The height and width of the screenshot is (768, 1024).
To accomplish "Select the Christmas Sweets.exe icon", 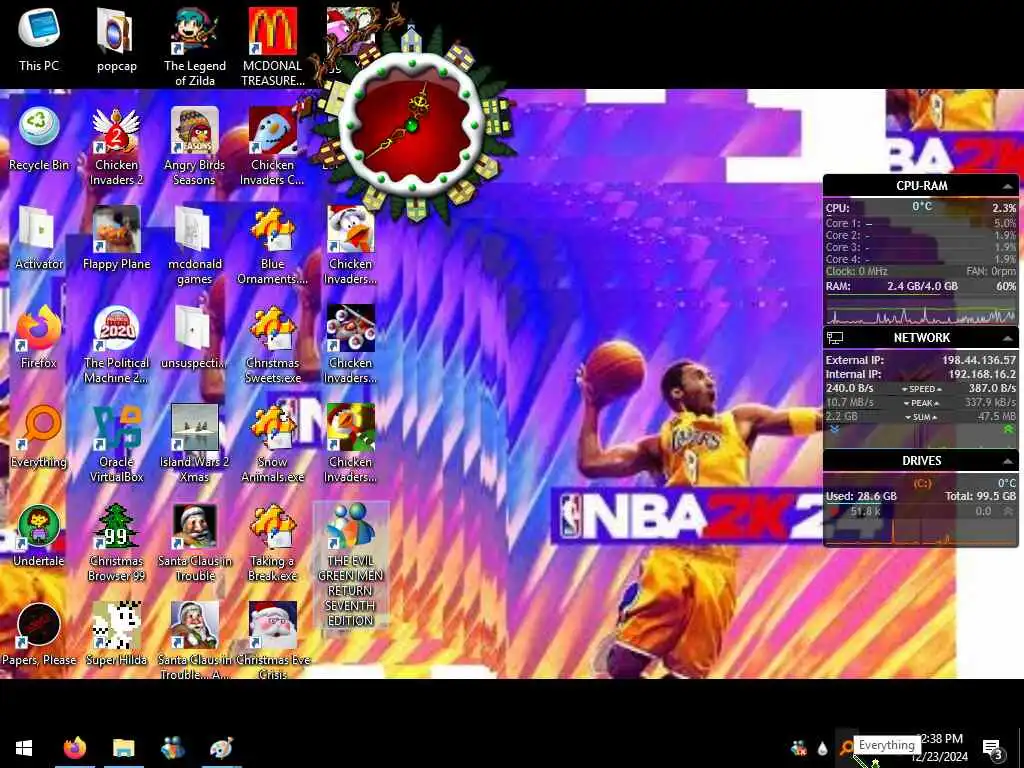I will 273,344.
